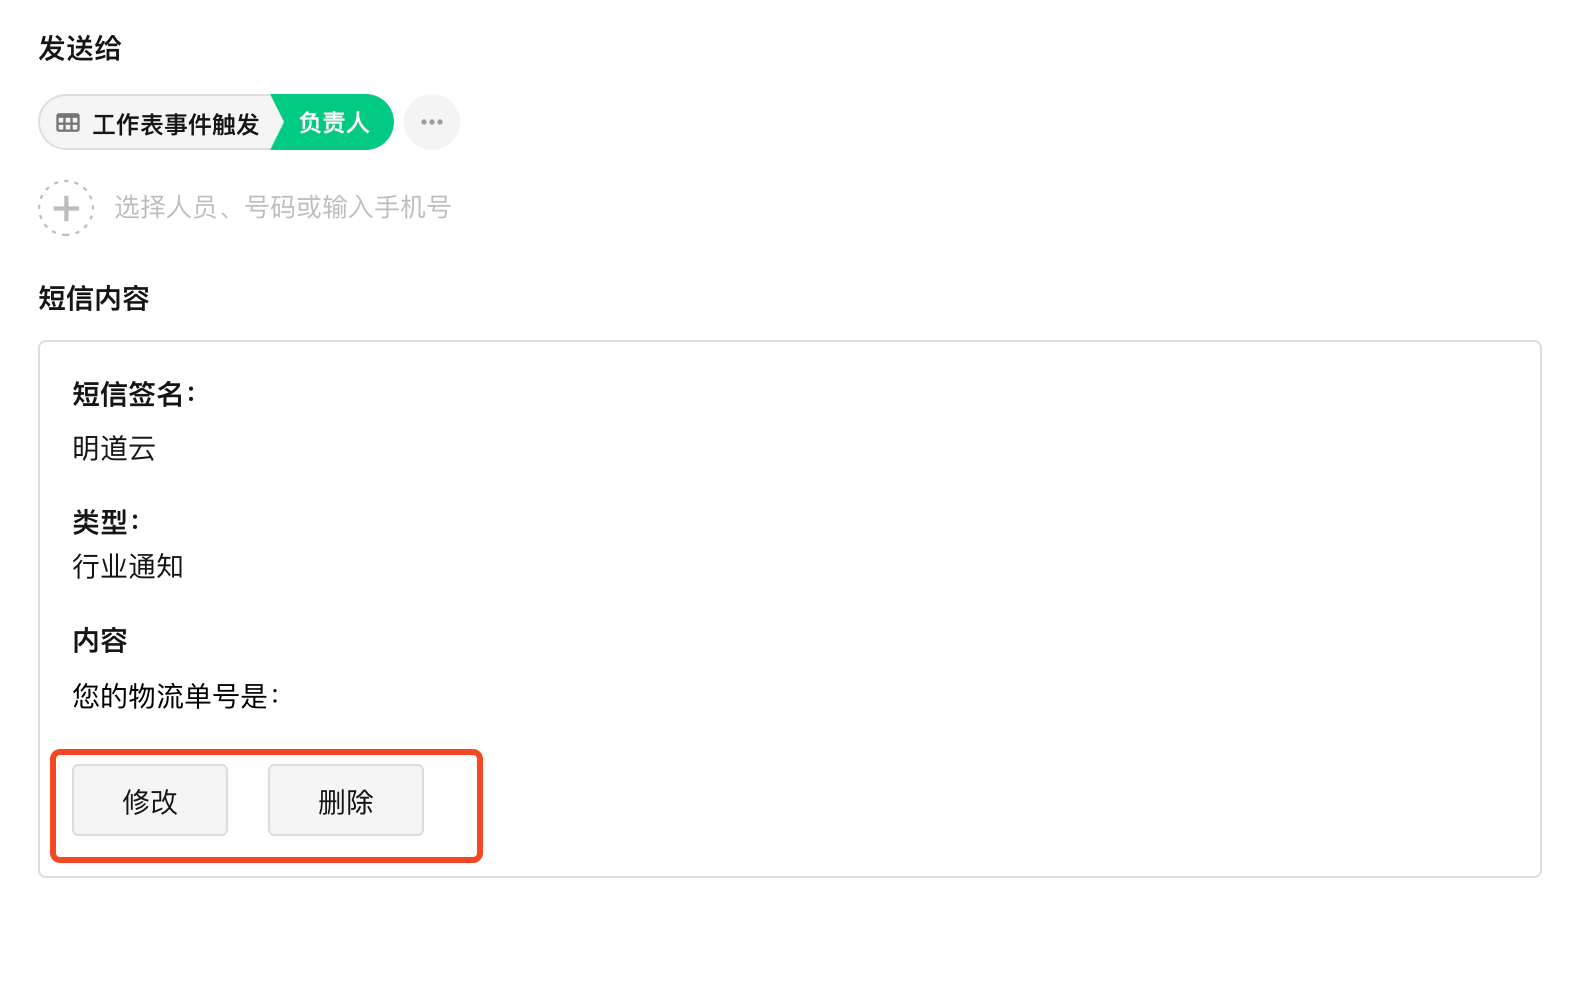Click the dashed plus add-recipient icon
Viewport: 1584px width, 996px height.
pos(66,208)
